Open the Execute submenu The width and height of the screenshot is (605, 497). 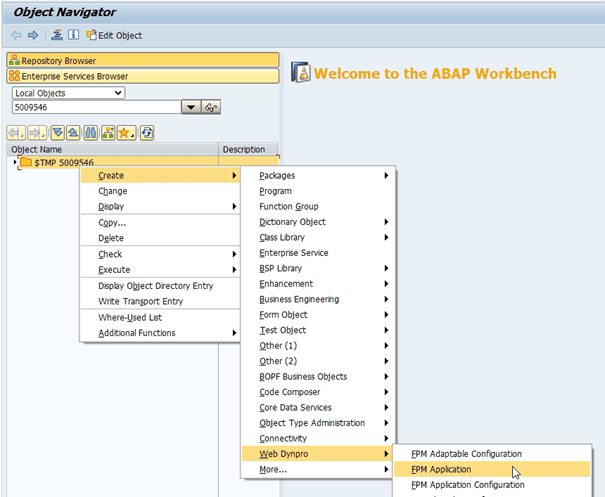coord(160,270)
